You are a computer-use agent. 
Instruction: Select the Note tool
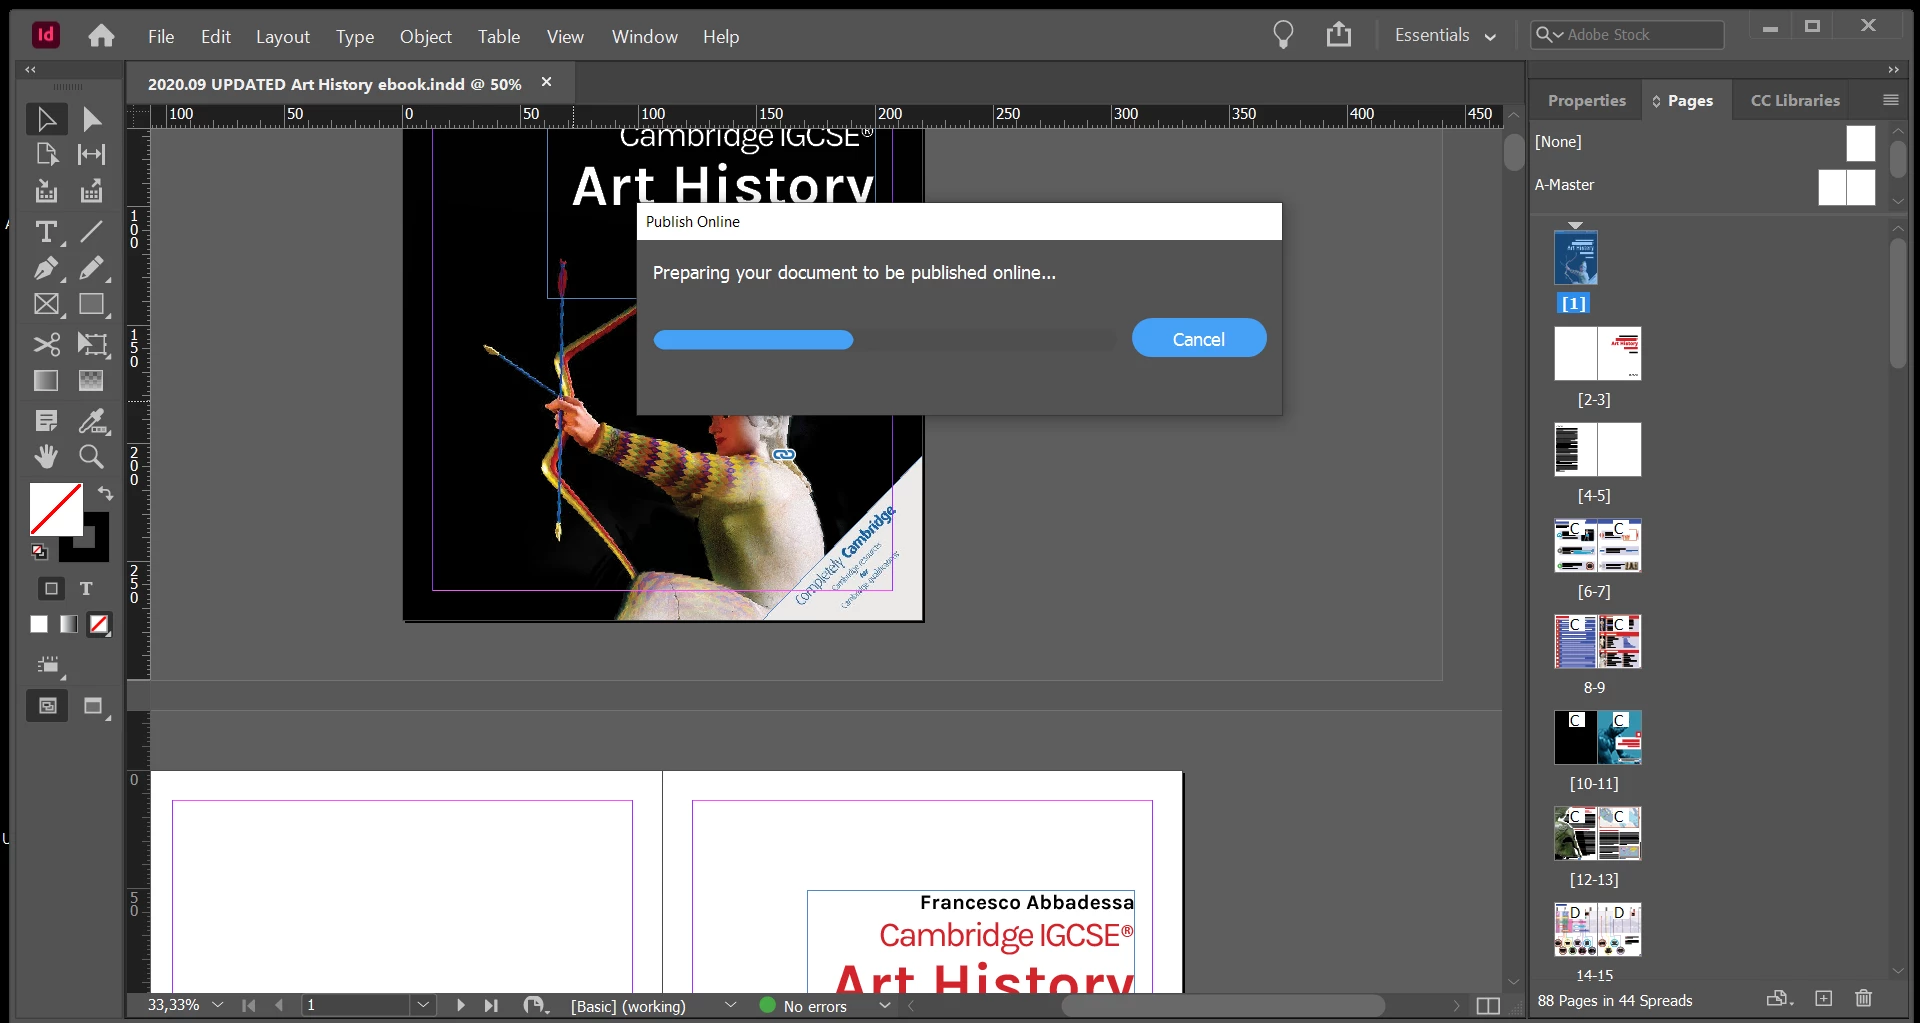point(46,421)
